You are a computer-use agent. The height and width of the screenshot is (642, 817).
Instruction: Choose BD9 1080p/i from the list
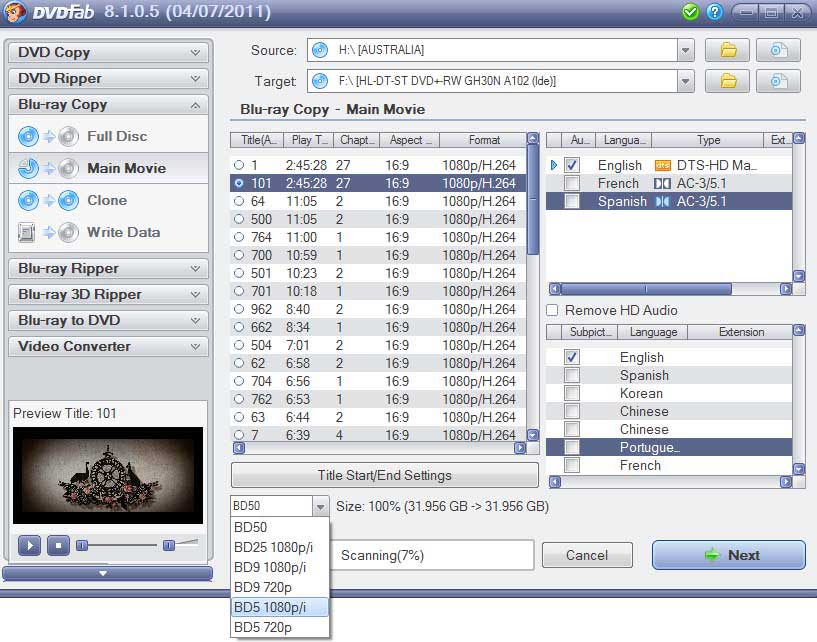[x=280, y=567]
